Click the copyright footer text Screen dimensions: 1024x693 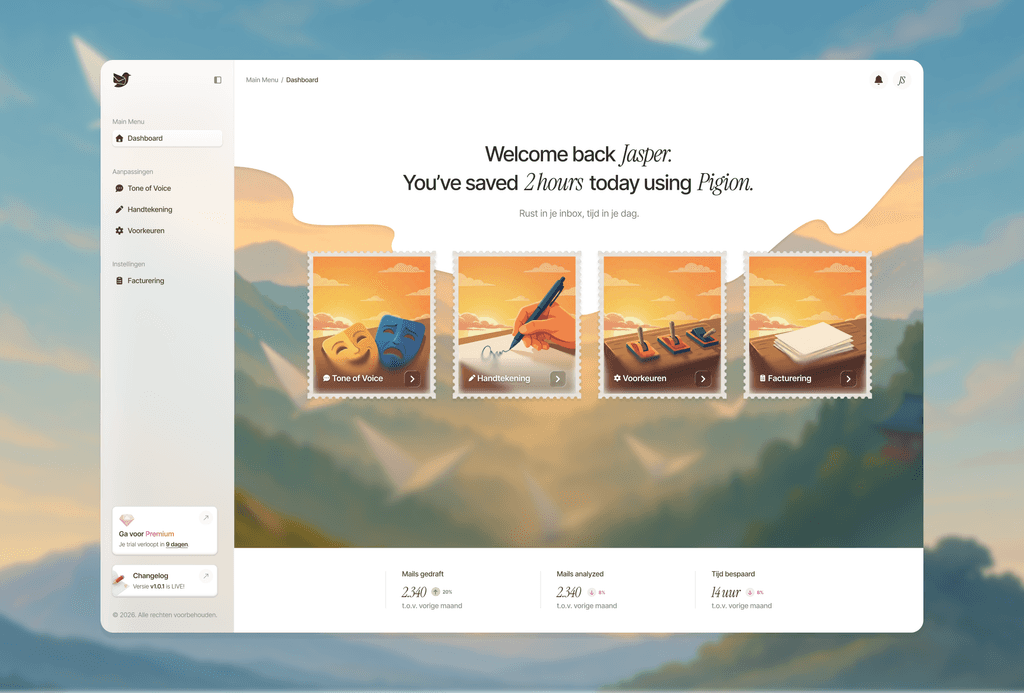click(165, 615)
